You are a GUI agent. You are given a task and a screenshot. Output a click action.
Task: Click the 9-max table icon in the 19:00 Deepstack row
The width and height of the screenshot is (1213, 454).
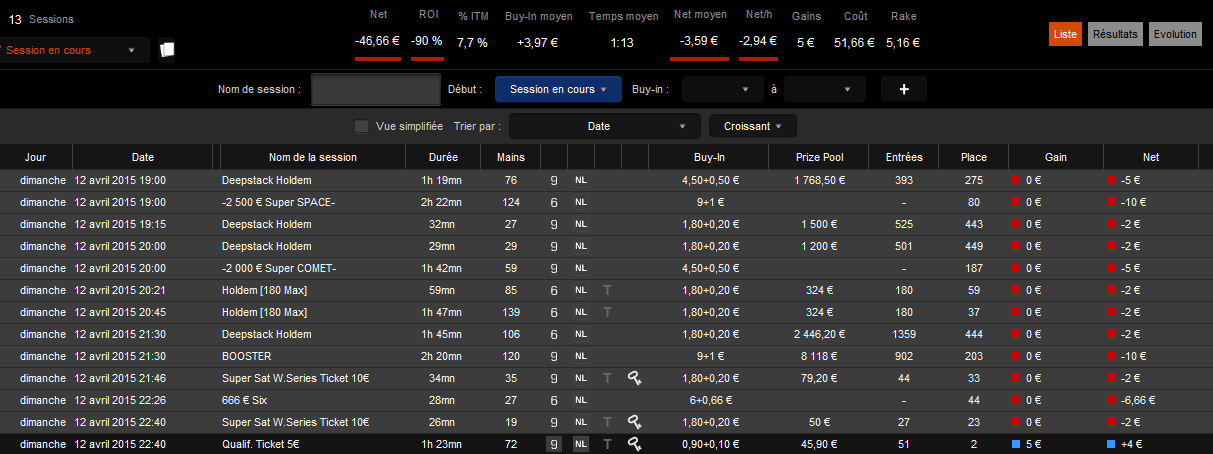click(554, 180)
